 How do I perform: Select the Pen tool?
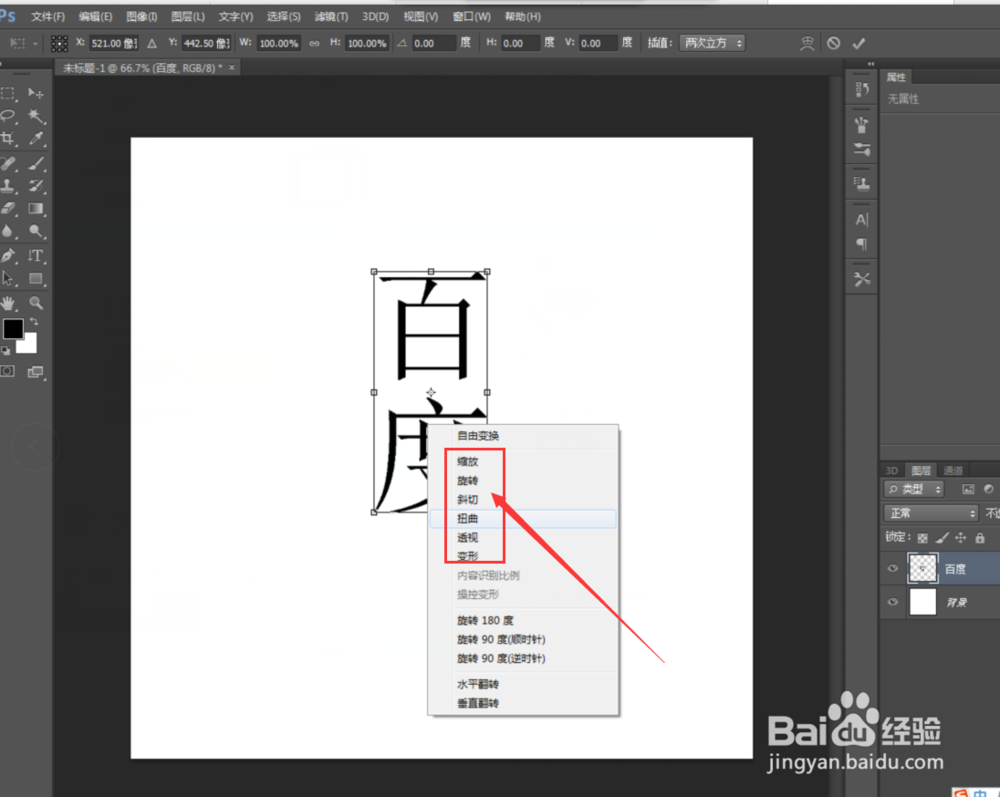coord(8,256)
